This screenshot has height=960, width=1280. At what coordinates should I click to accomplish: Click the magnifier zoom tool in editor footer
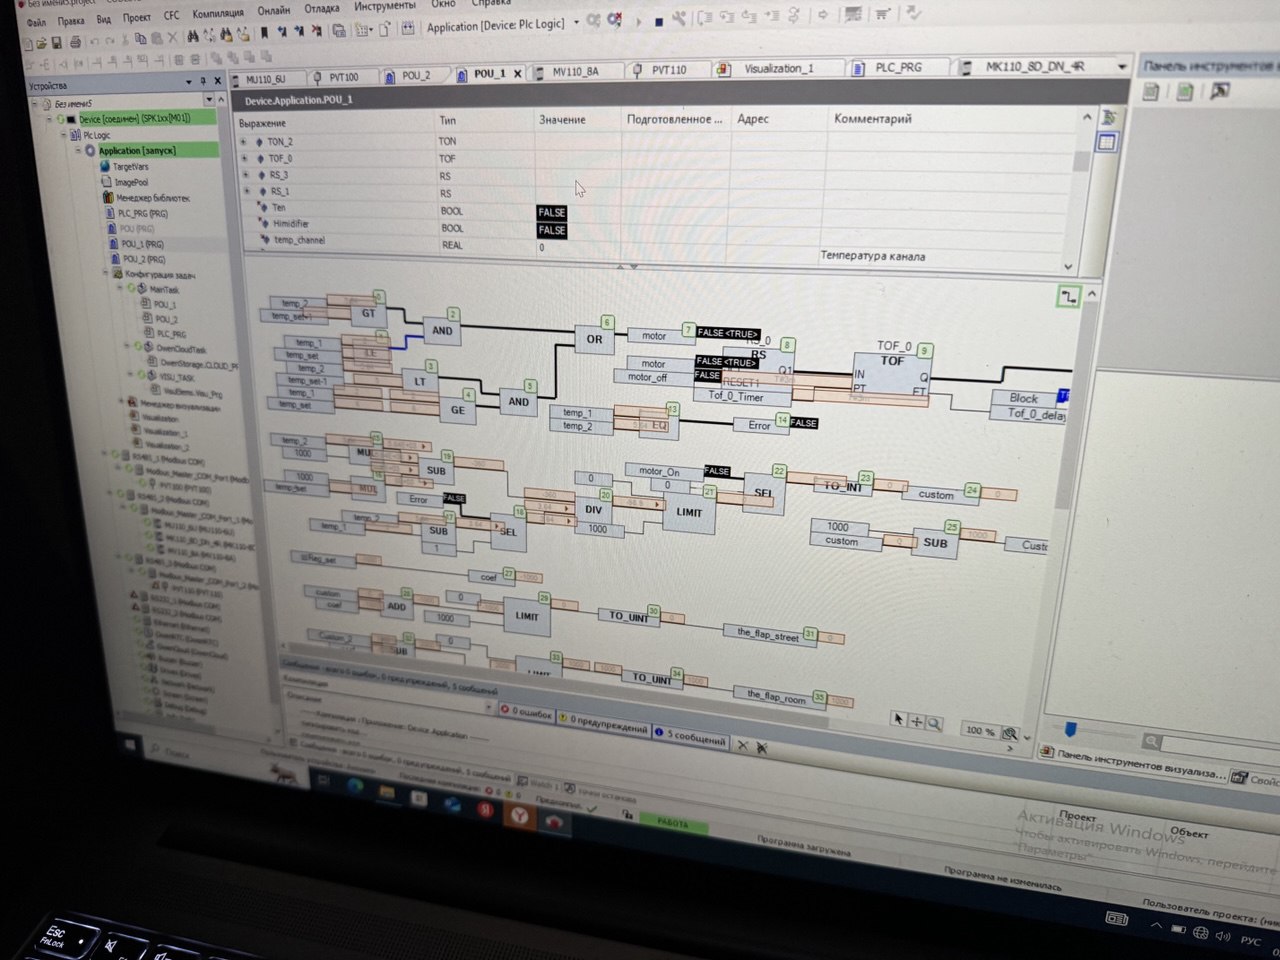(934, 723)
